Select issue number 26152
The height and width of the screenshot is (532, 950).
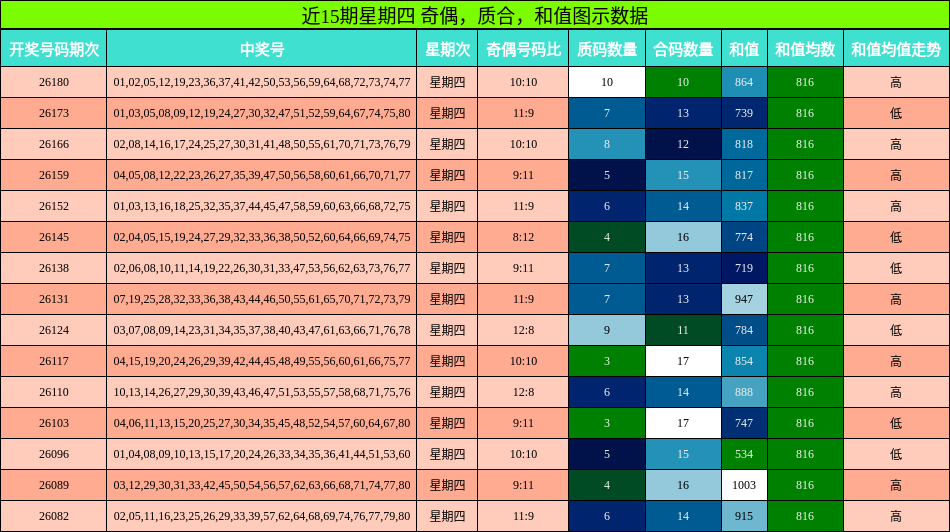click(53, 206)
